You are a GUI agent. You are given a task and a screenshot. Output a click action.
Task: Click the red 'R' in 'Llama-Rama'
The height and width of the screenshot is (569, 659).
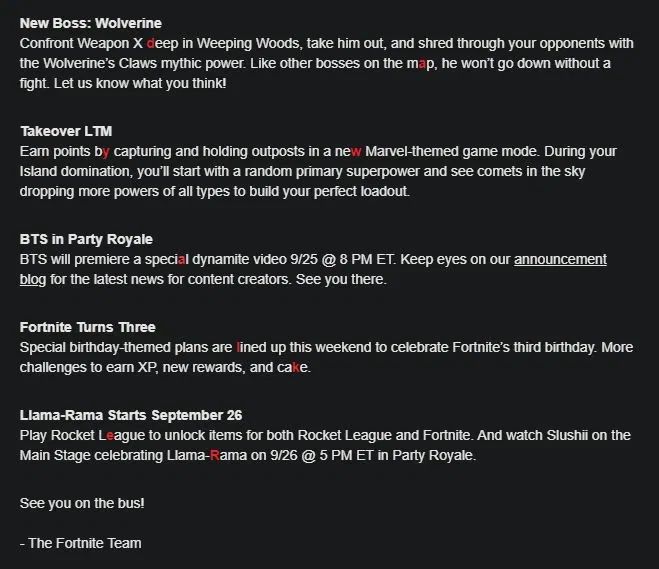(214, 455)
